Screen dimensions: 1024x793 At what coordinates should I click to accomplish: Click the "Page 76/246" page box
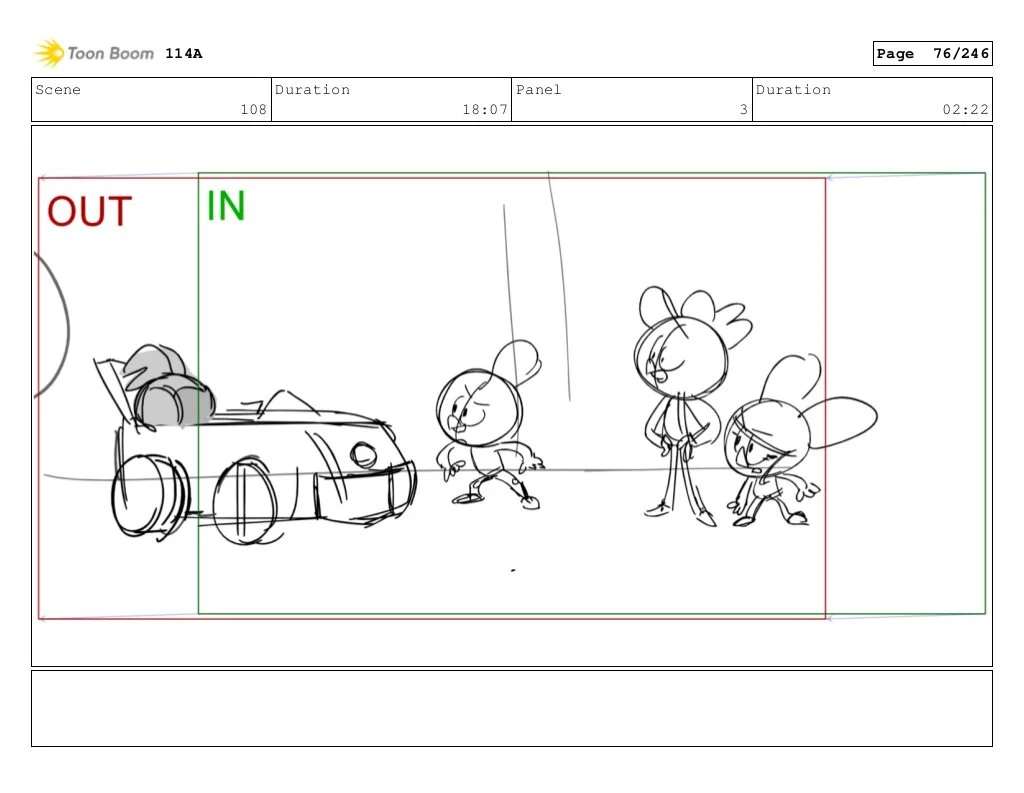932,54
